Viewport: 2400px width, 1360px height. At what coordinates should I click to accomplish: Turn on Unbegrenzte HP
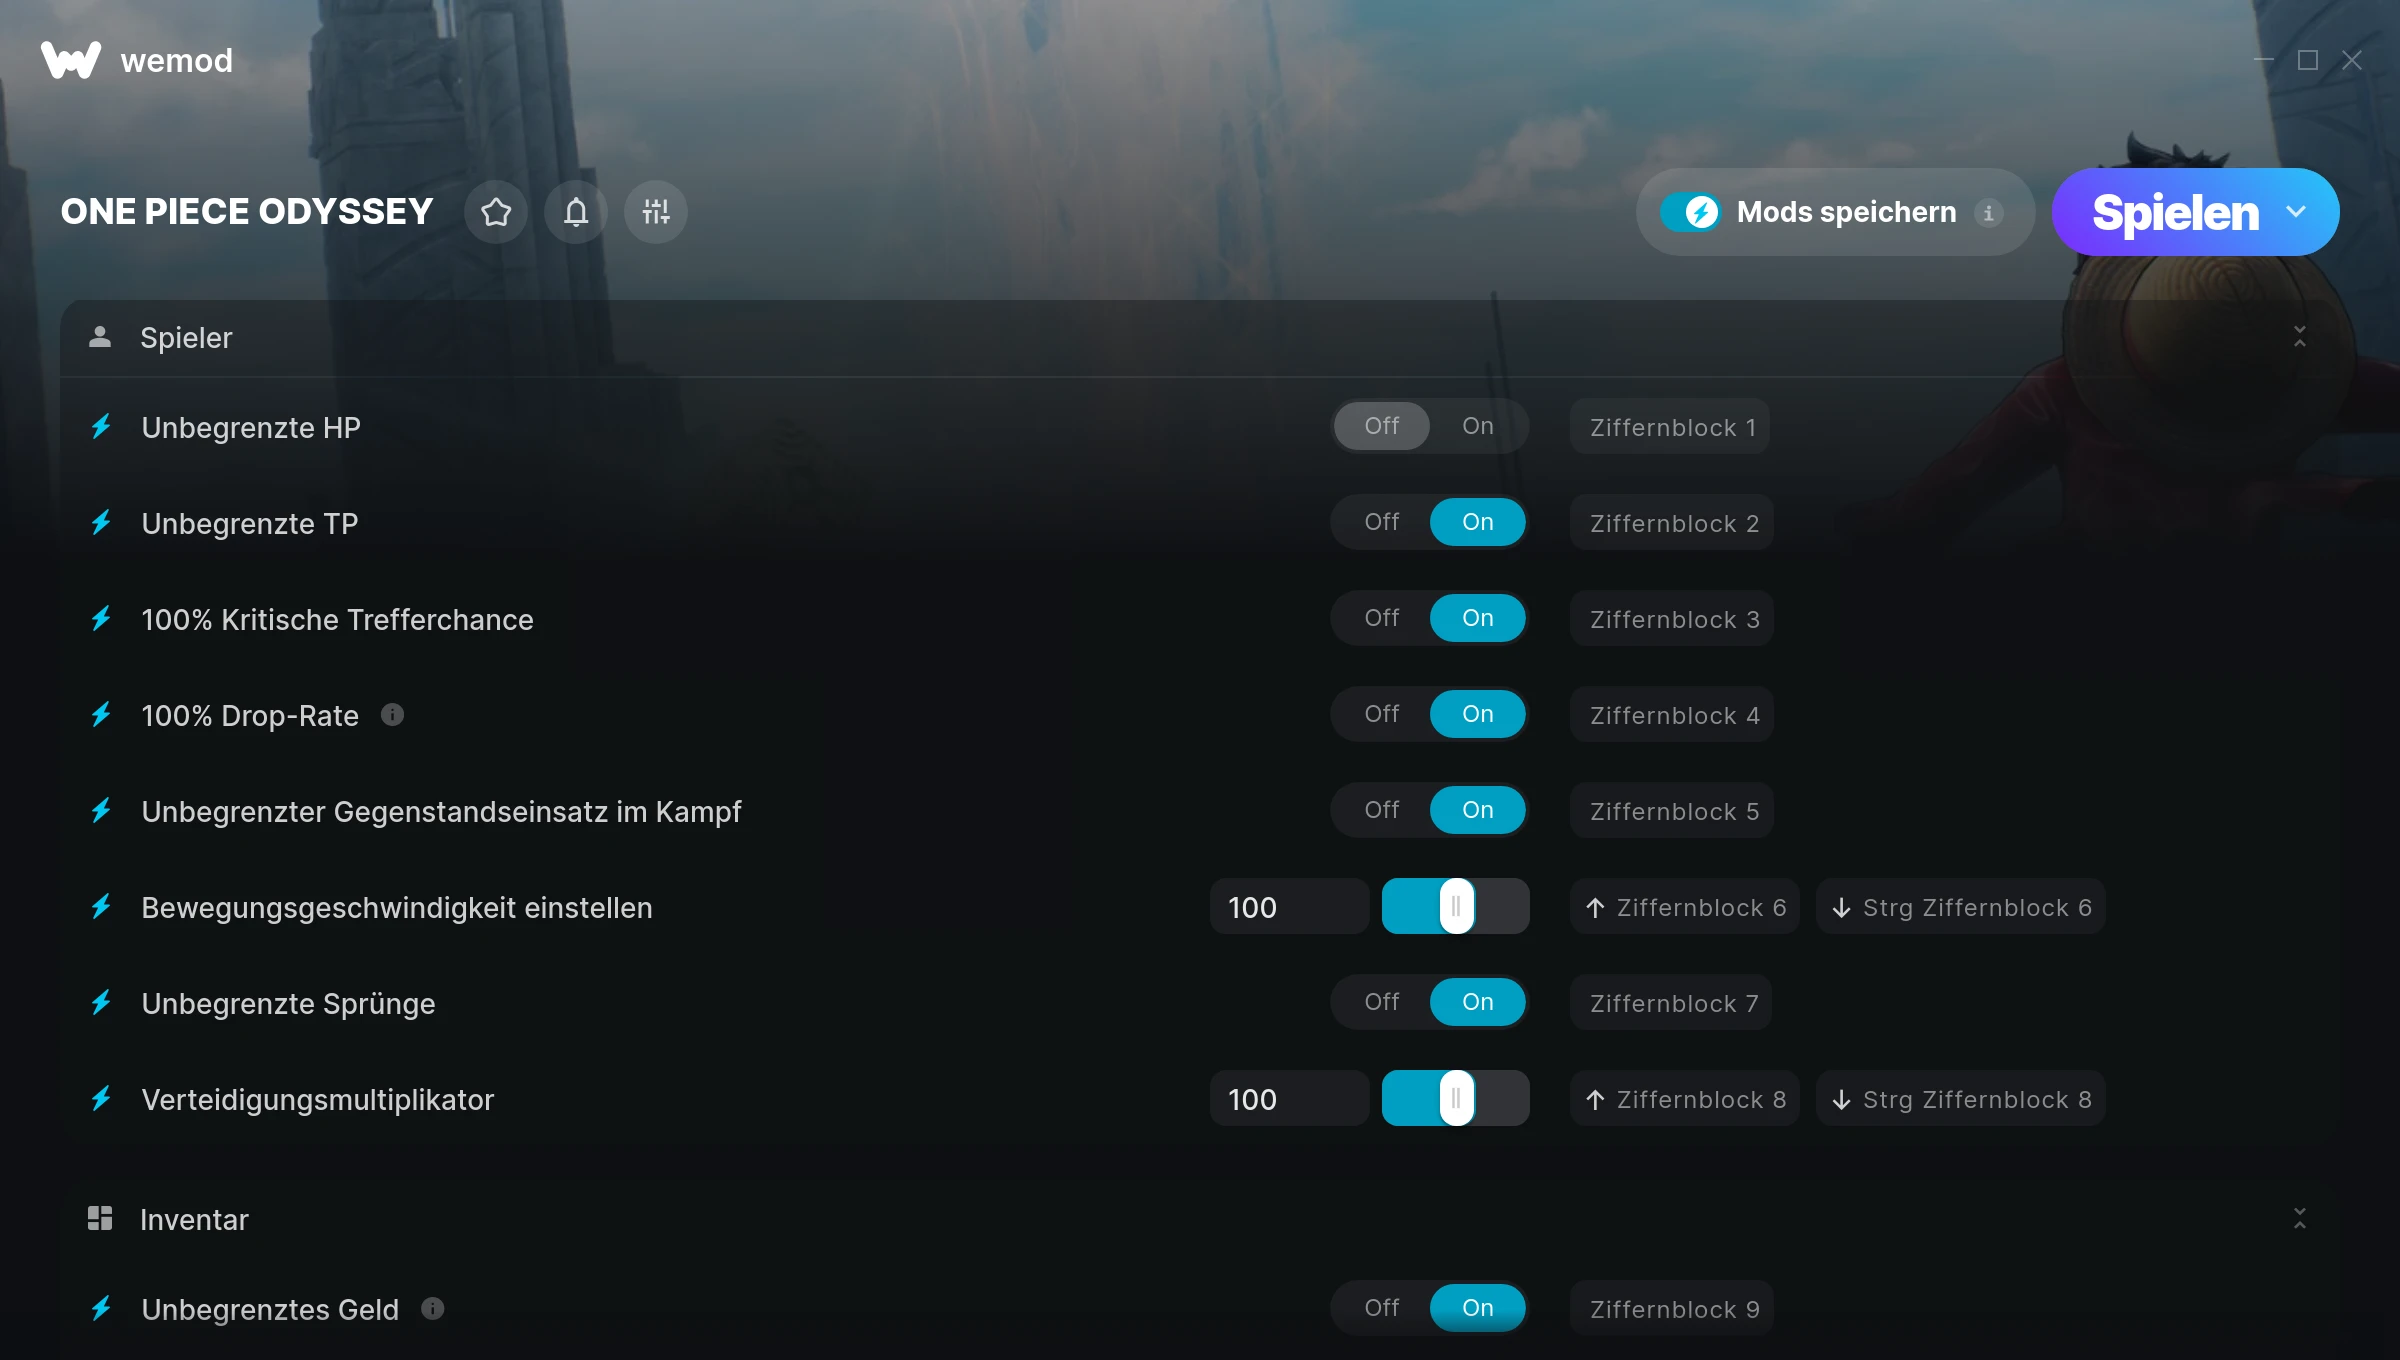click(x=1478, y=426)
